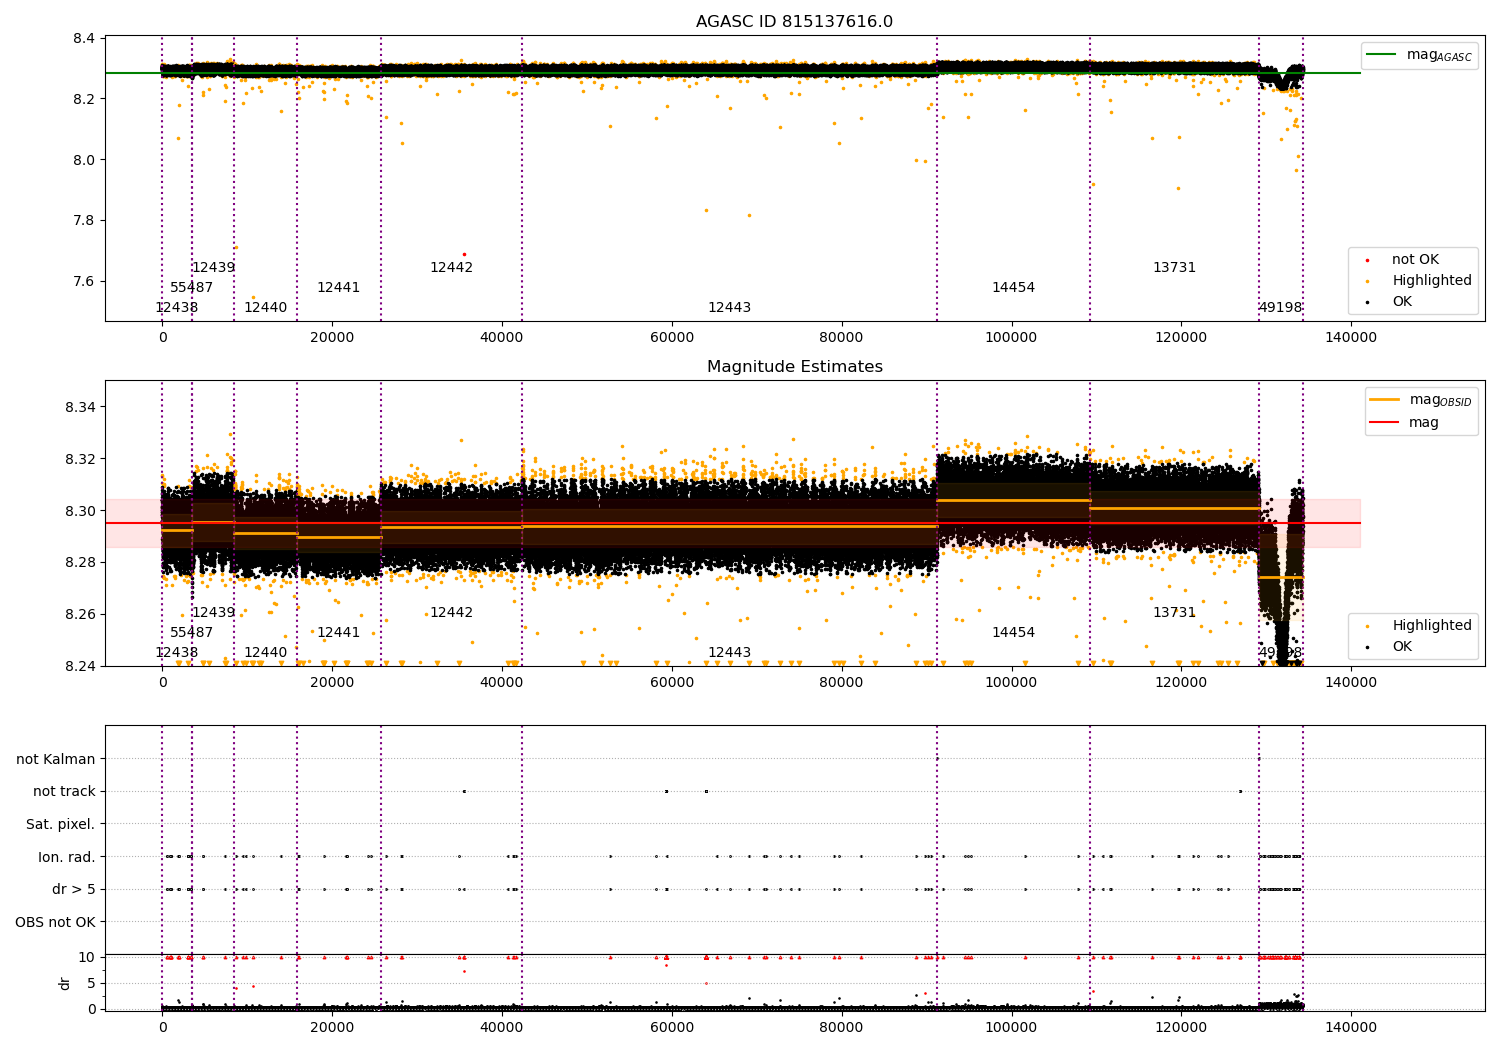Click the 'dr > 5' row label
Screen dimensions: 1500x1050
point(74,889)
